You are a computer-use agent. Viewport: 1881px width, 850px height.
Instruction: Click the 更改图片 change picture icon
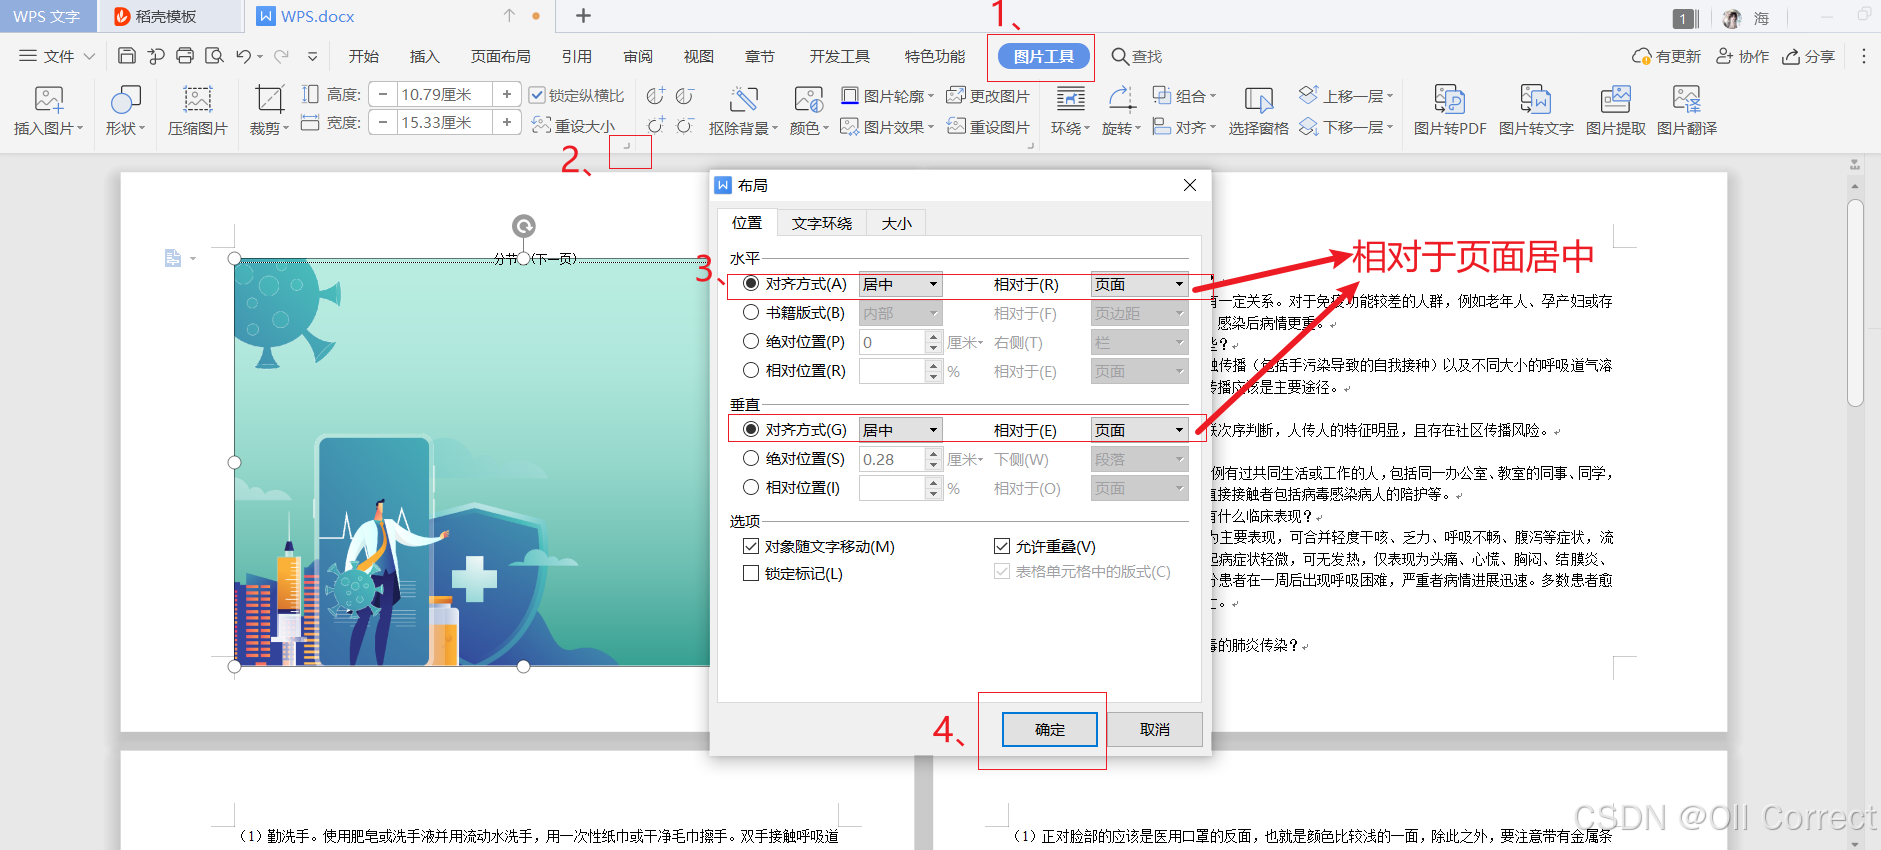[956, 96]
